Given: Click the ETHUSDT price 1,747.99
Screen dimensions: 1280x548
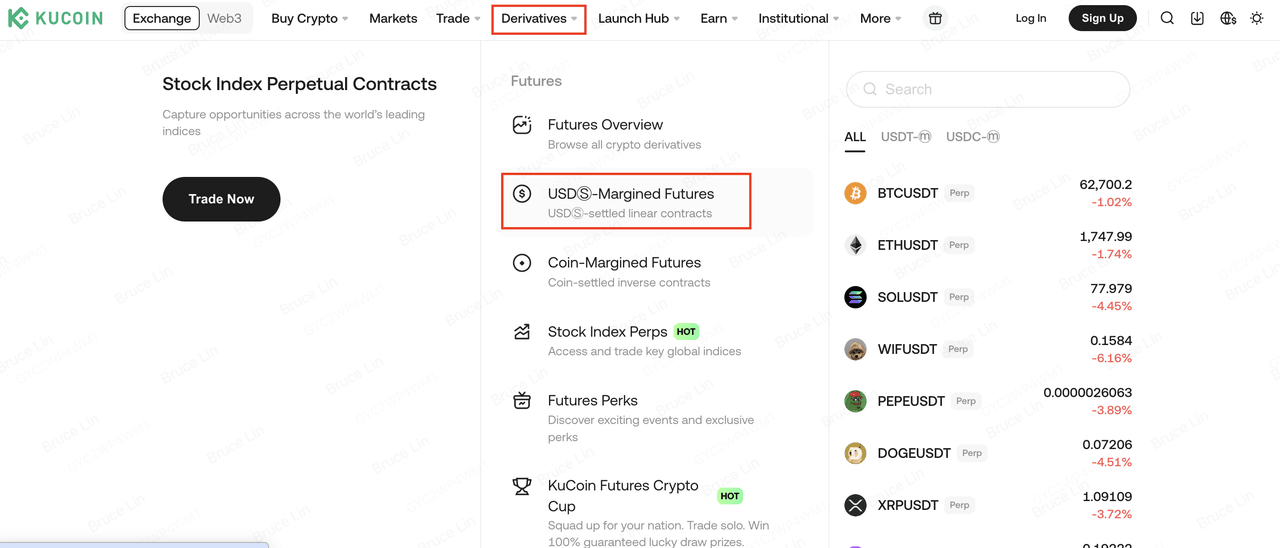Looking at the screenshot, I should tap(1106, 236).
